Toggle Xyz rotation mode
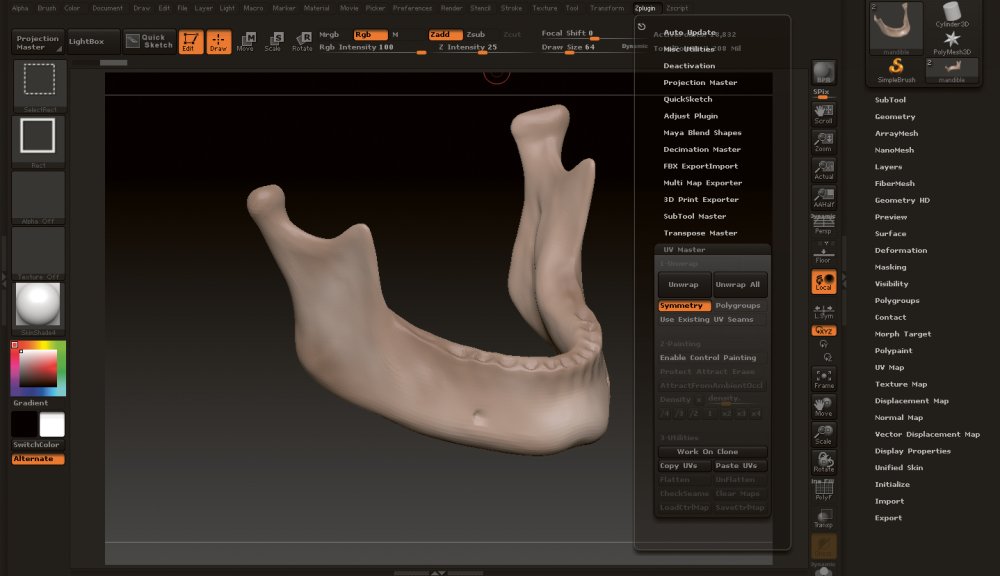Screen dimensions: 1000x576 coord(823,331)
